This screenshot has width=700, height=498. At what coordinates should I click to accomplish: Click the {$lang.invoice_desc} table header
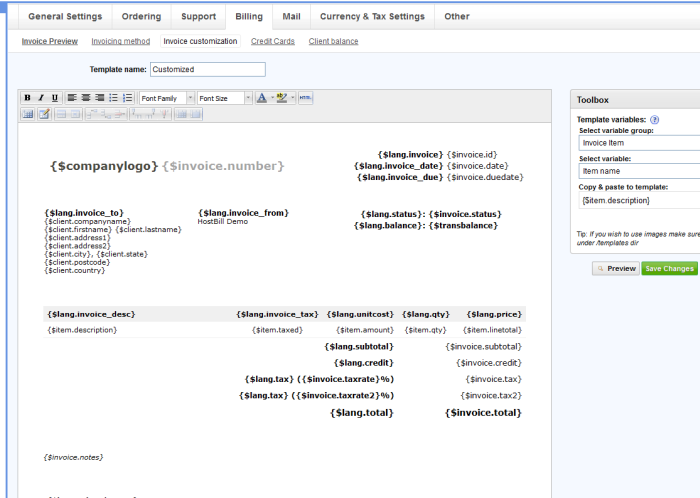click(x=91, y=314)
